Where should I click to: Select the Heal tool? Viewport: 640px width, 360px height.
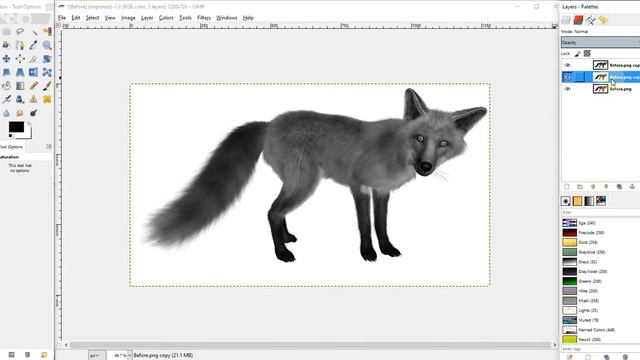click(47, 99)
